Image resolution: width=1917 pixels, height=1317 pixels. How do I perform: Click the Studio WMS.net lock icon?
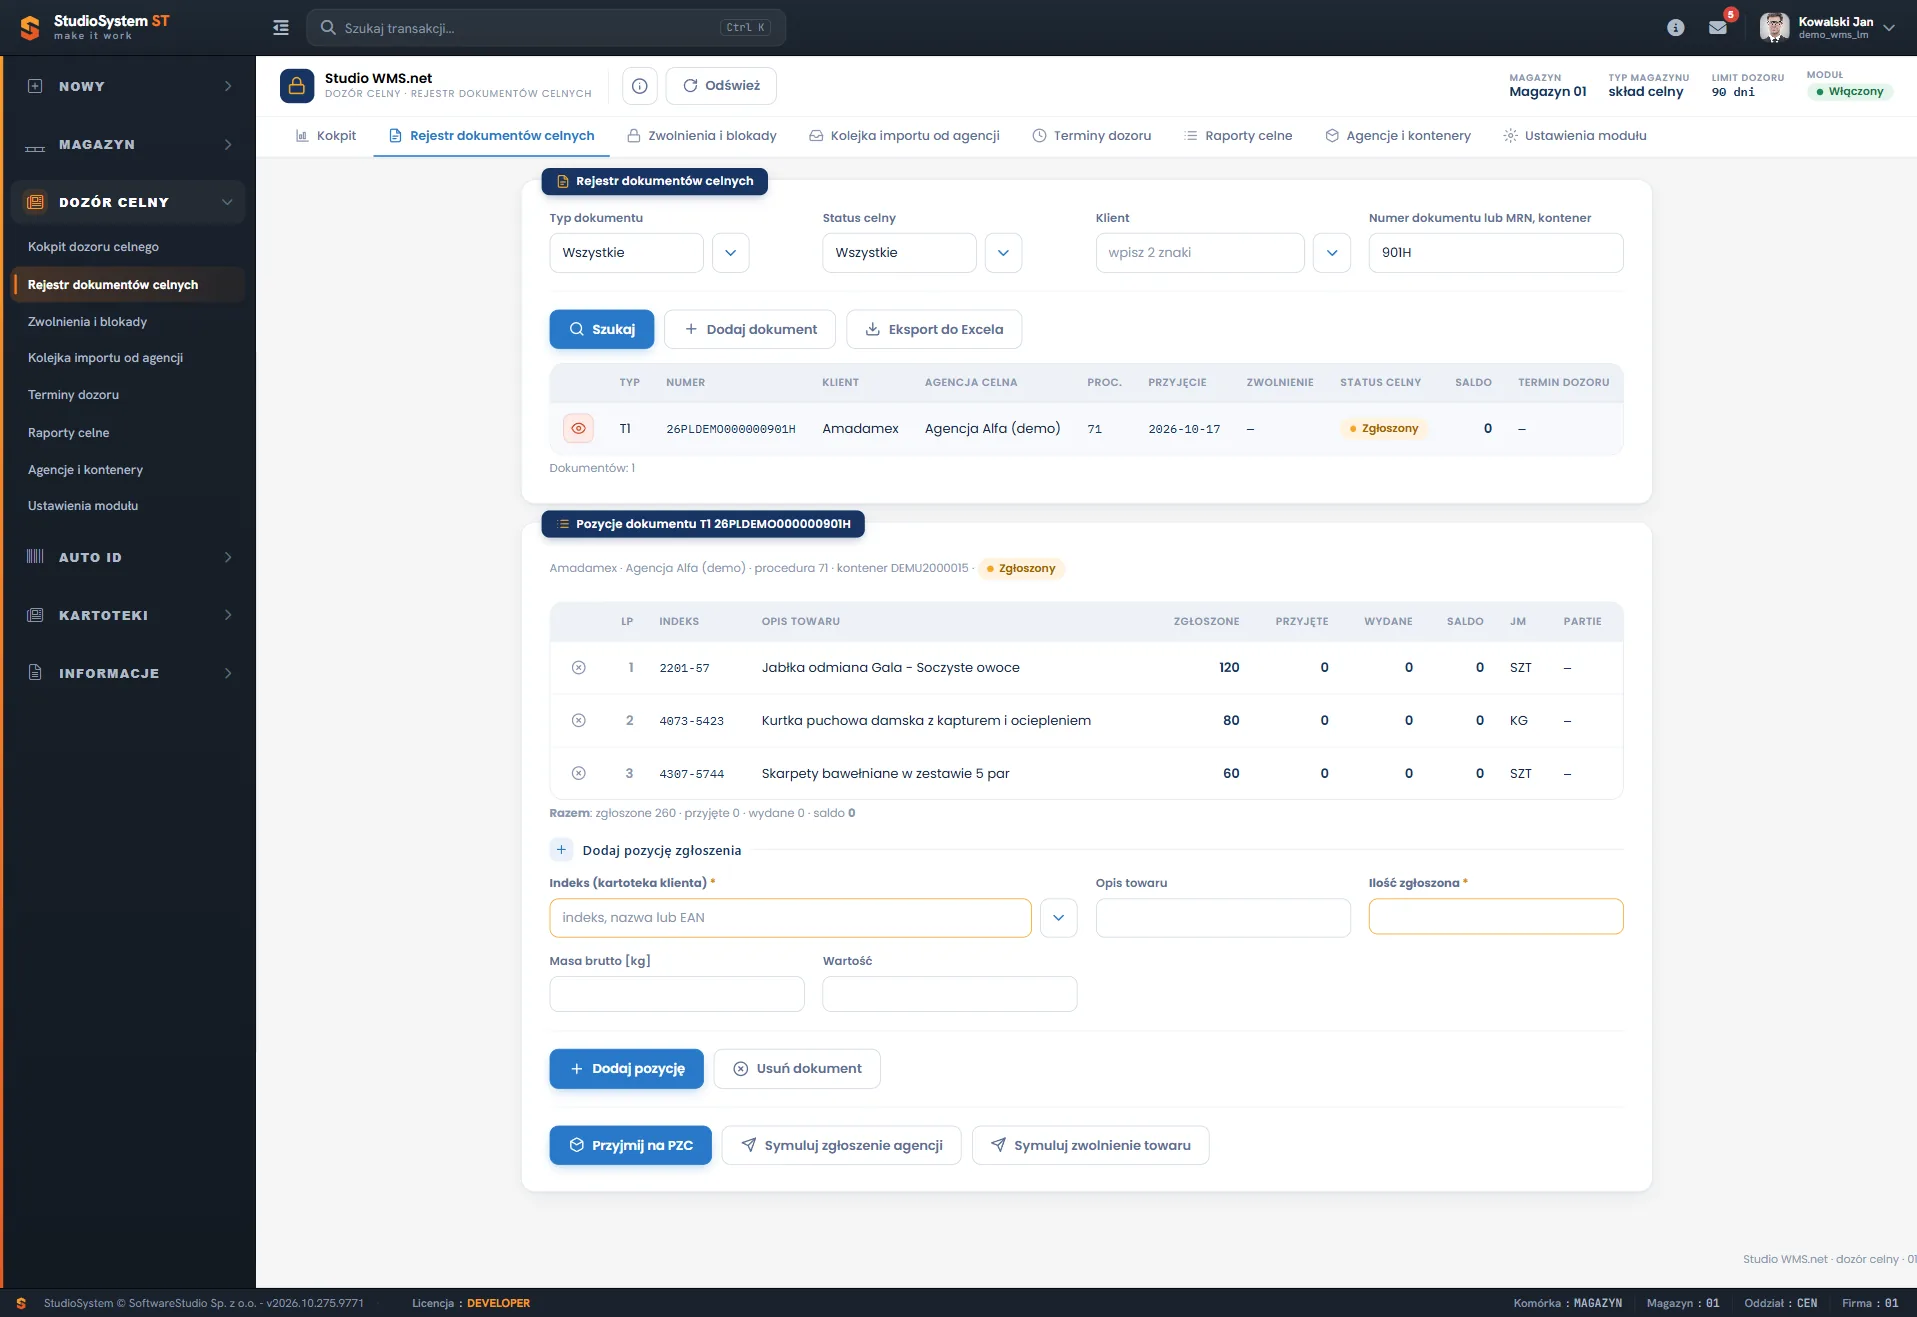click(297, 86)
